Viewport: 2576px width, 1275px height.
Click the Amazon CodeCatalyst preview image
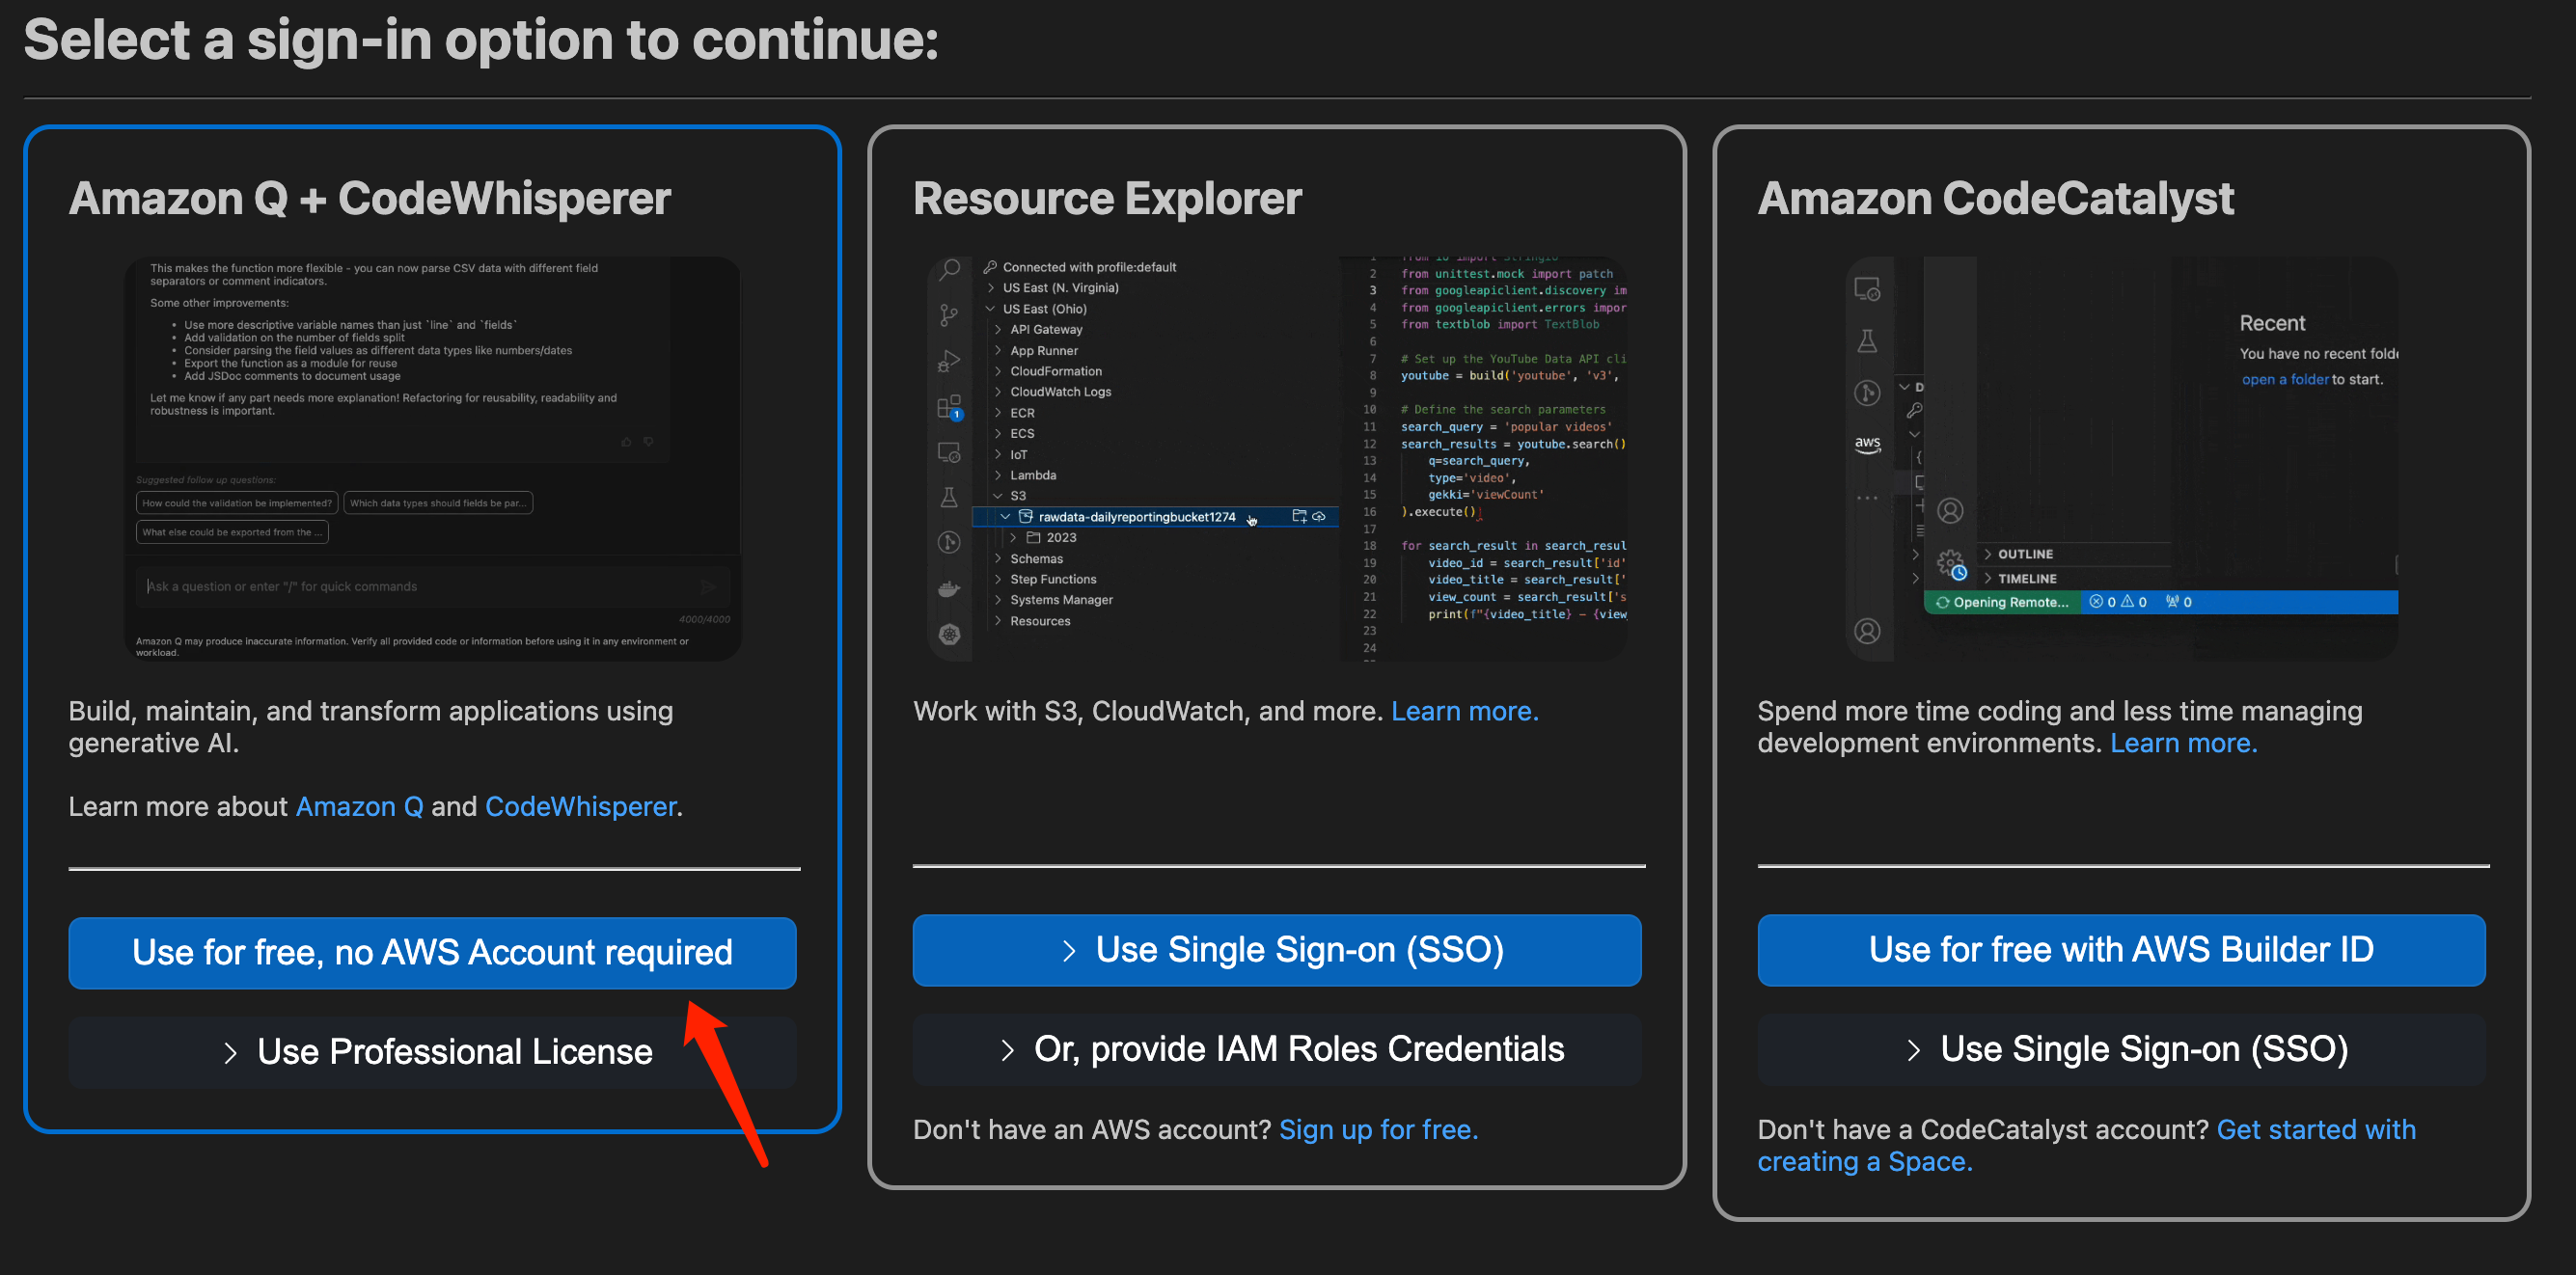pyautogui.click(x=2121, y=458)
